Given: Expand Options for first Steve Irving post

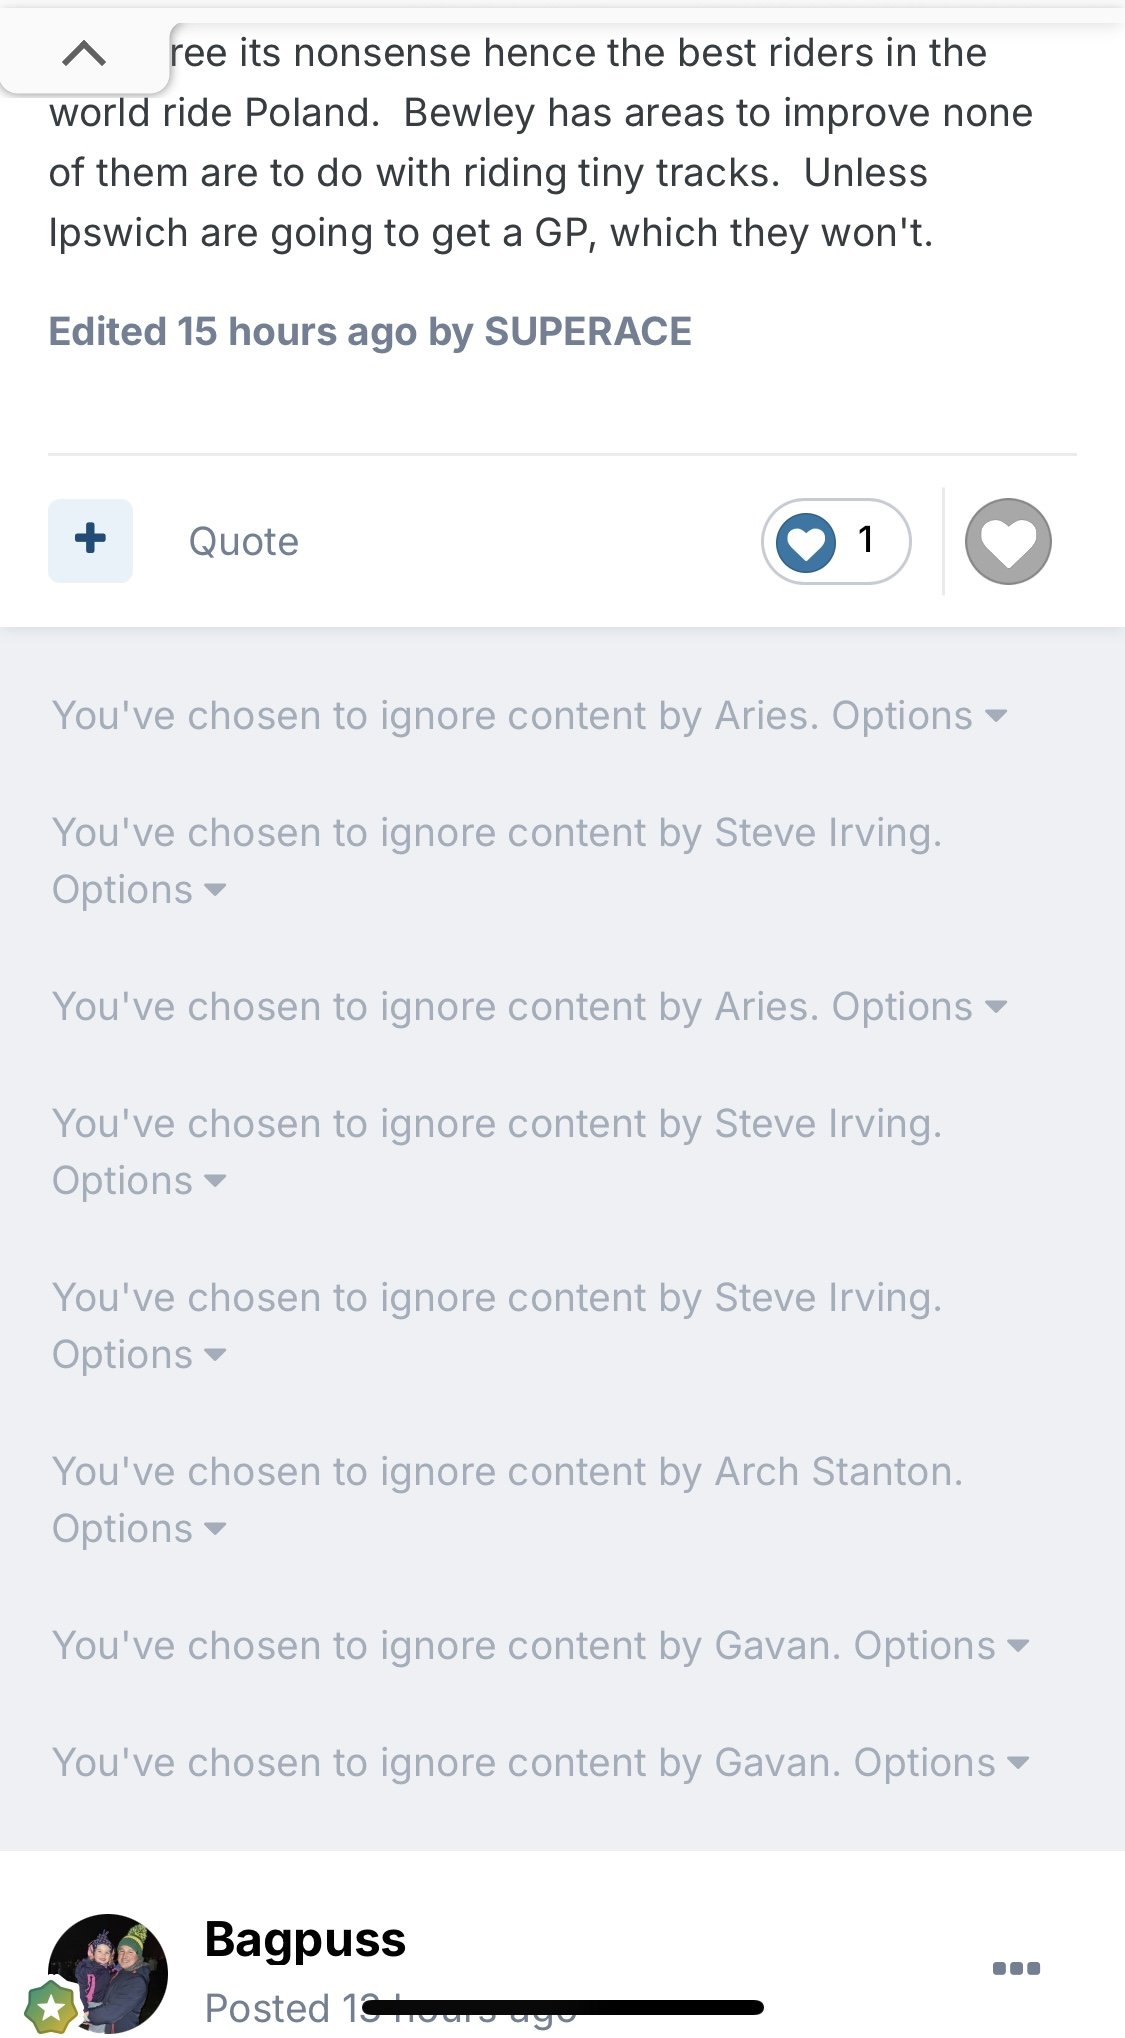Looking at the screenshot, I should (138, 890).
